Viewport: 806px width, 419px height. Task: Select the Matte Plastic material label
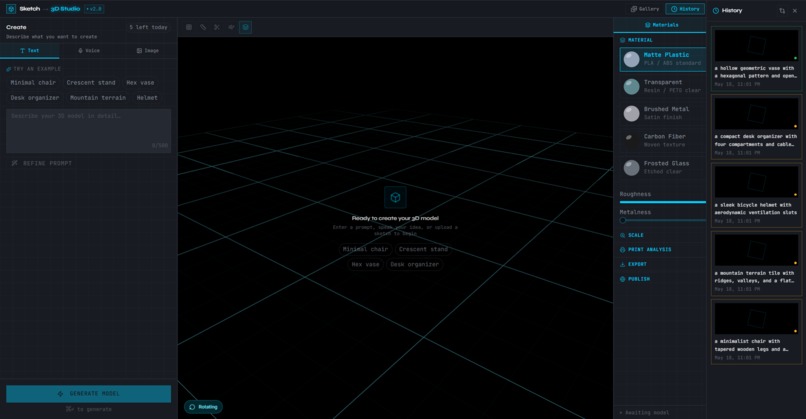666,55
